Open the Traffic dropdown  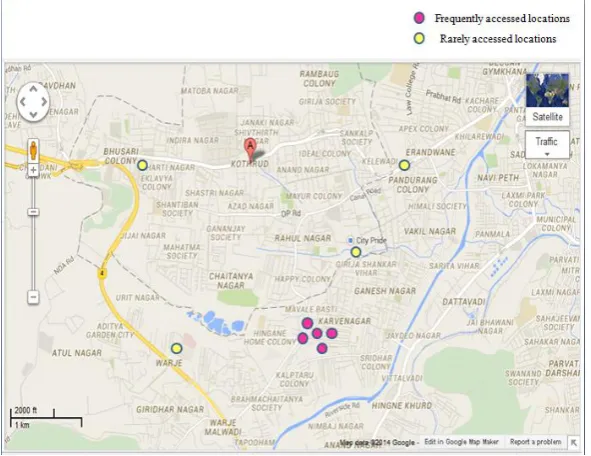click(x=547, y=145)
